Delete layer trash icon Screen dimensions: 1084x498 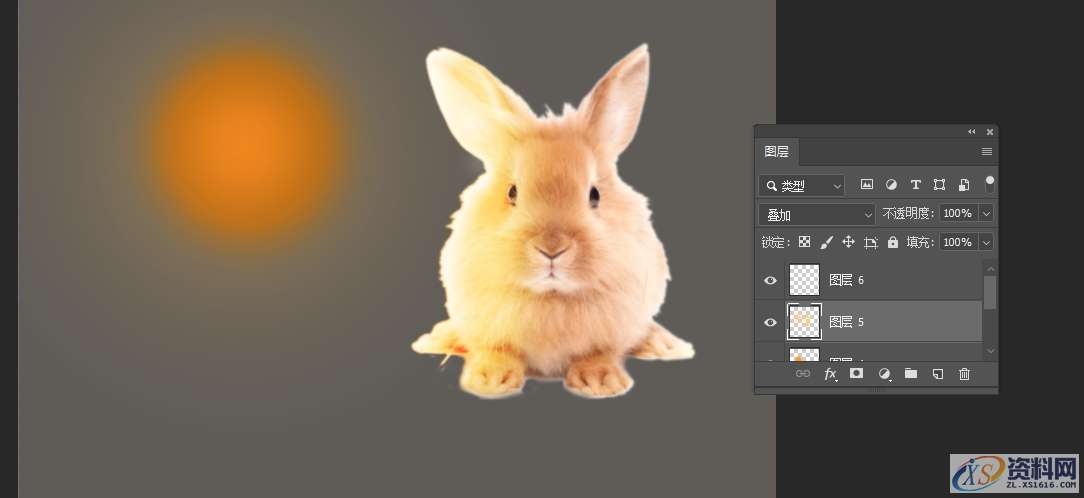pyautogui.click(x=964, y=374)
